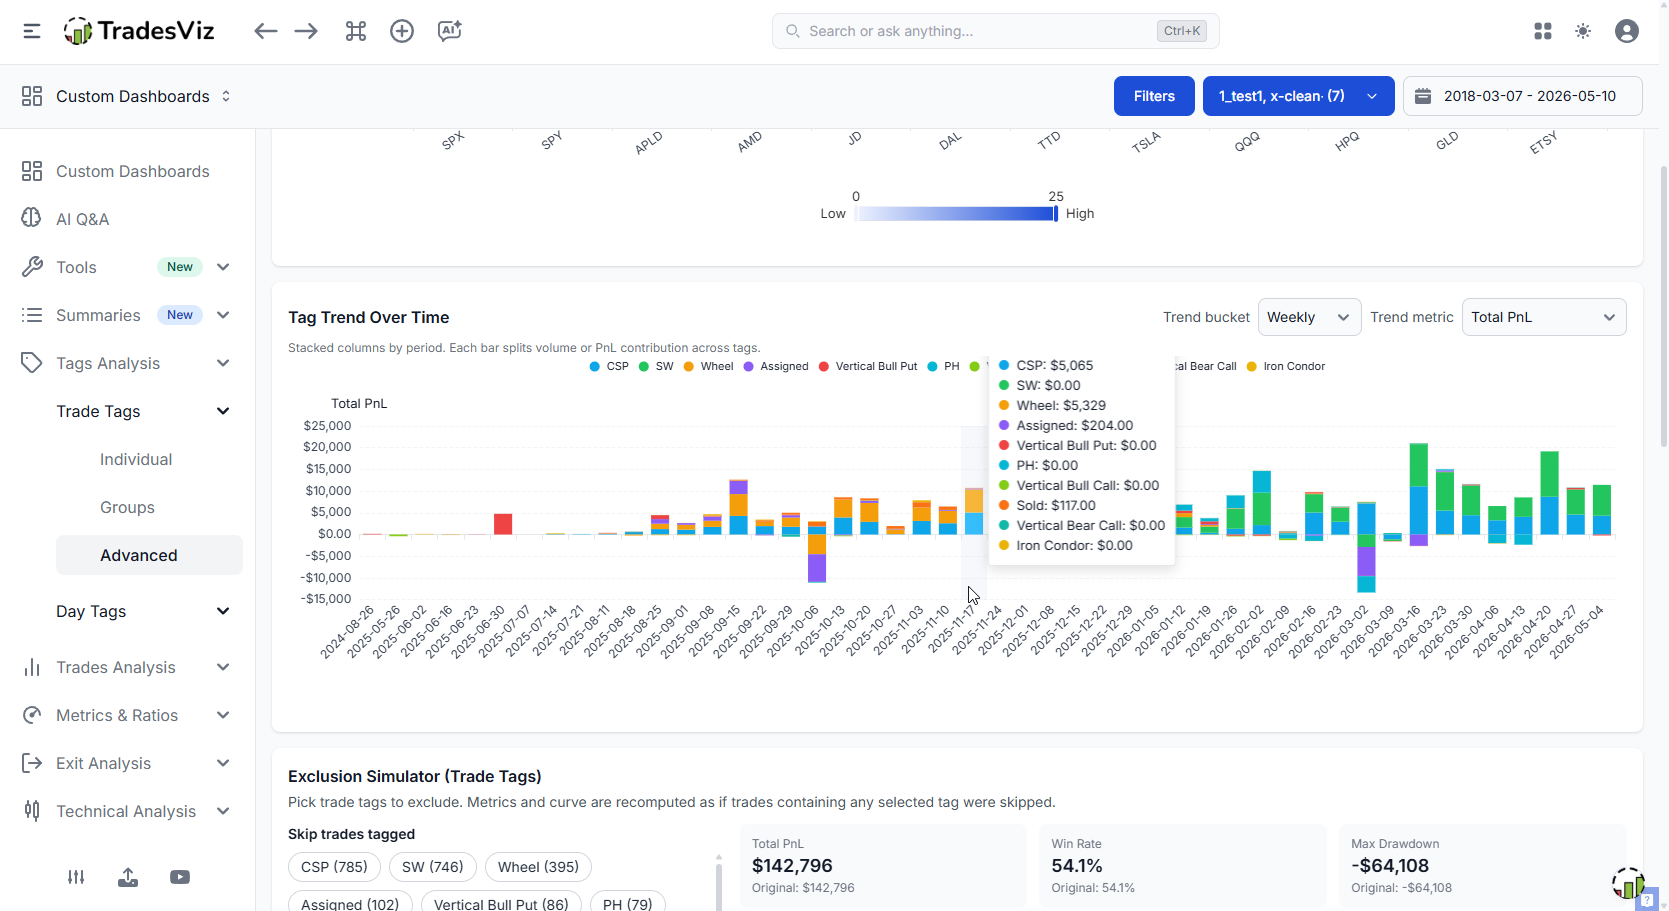Screen dimensions: 1669x911
Task: Open Custom Dashboards in the sidebar
Action: point(133,171)
